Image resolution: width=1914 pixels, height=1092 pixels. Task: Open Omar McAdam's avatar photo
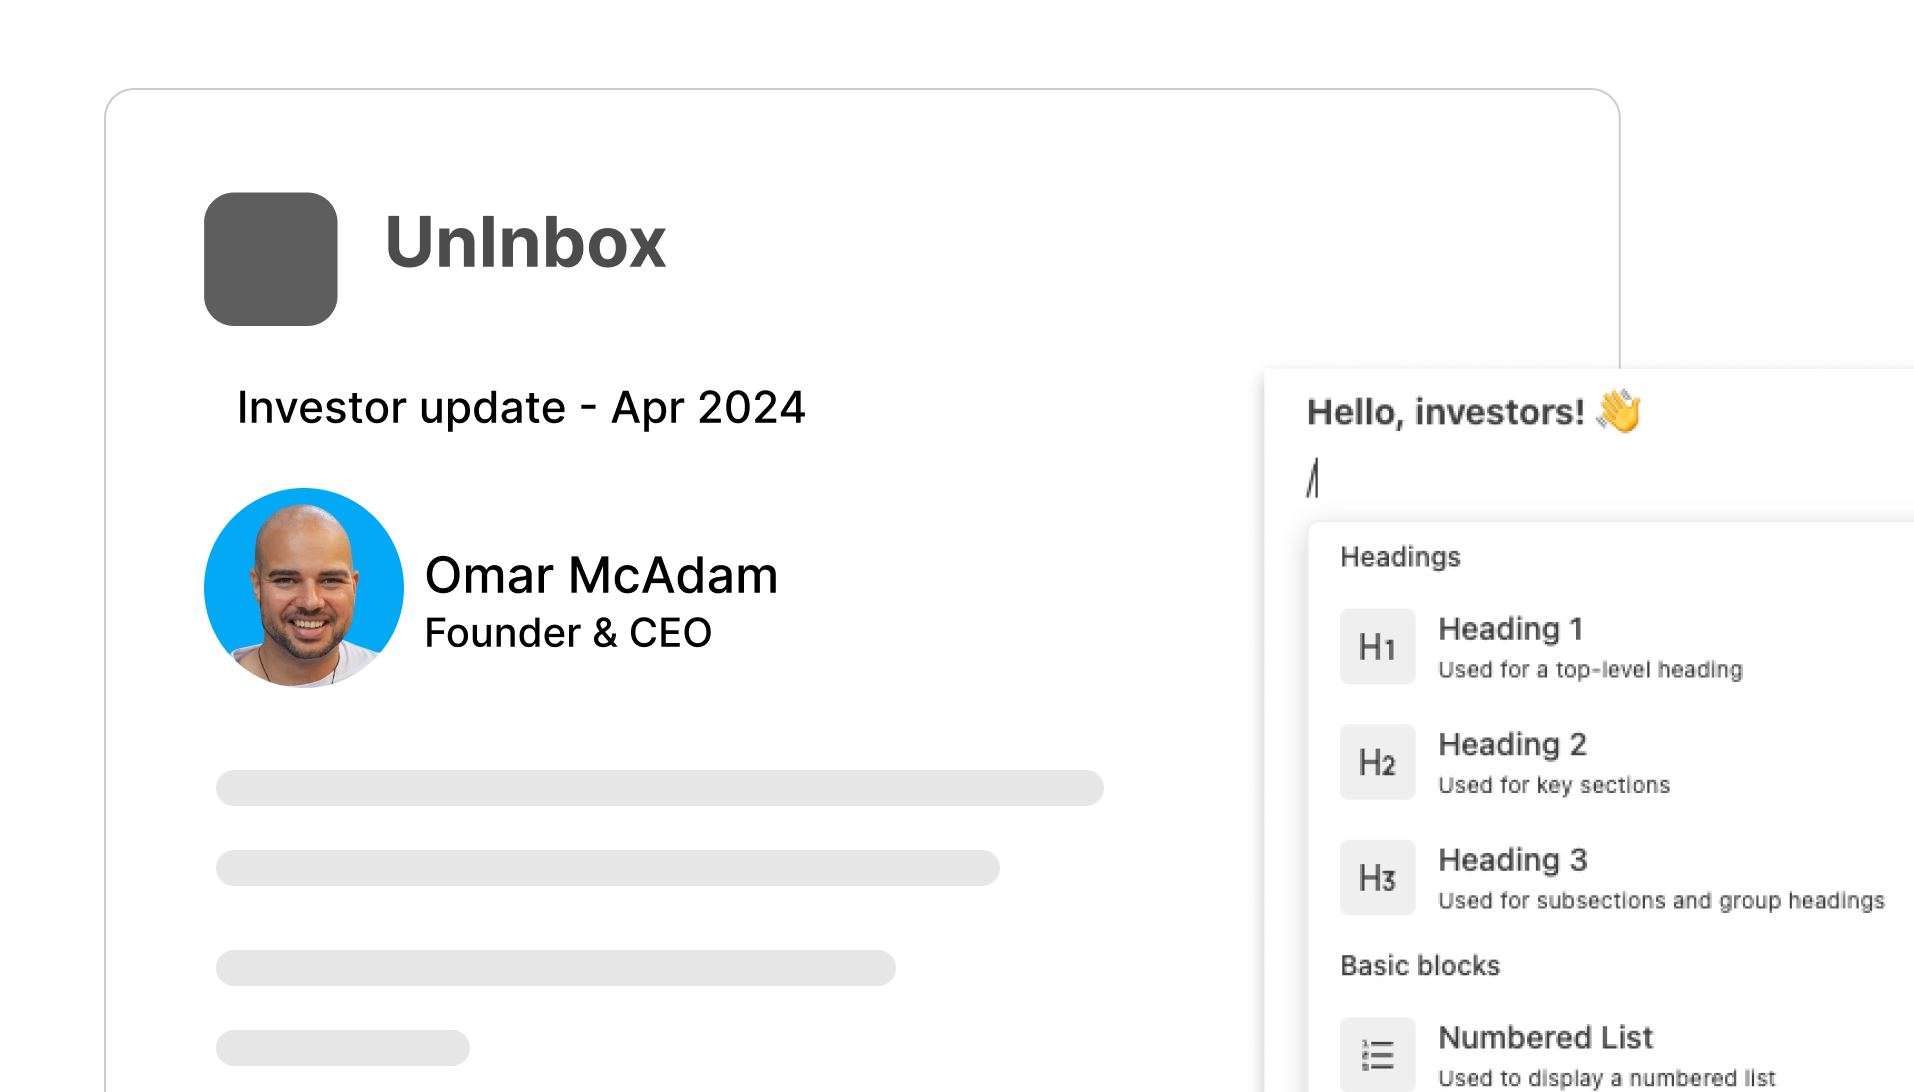coord(304,588)
